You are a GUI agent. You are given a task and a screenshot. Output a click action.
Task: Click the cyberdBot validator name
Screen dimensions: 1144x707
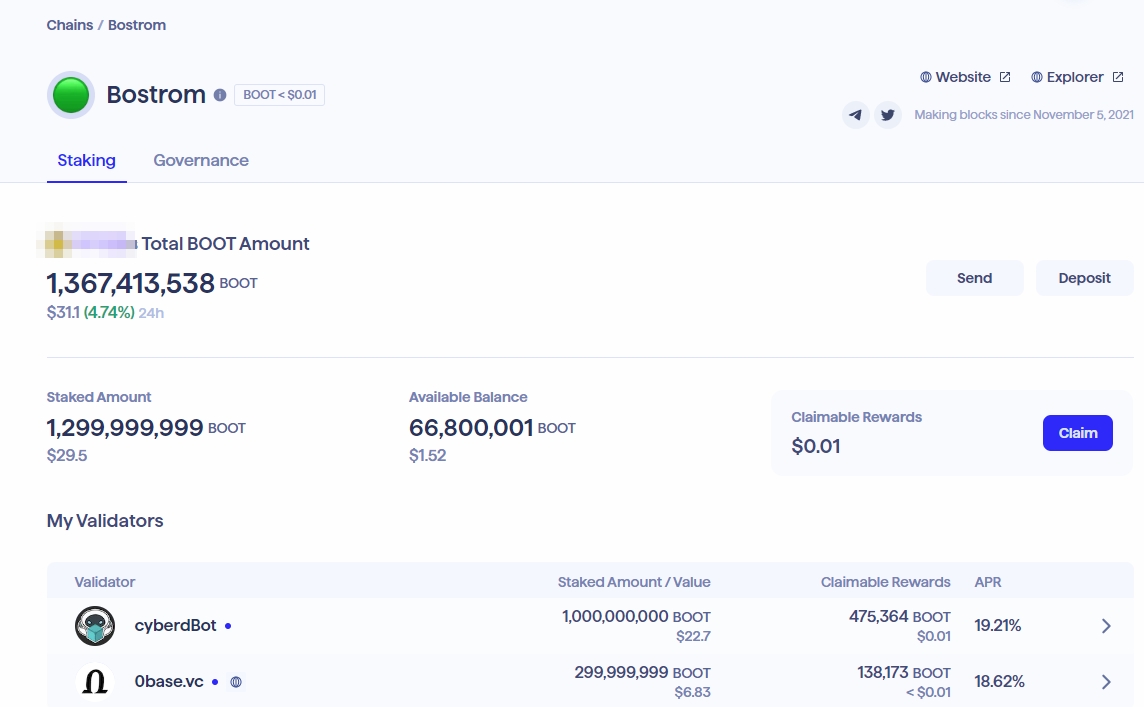(x=175, y=626)
